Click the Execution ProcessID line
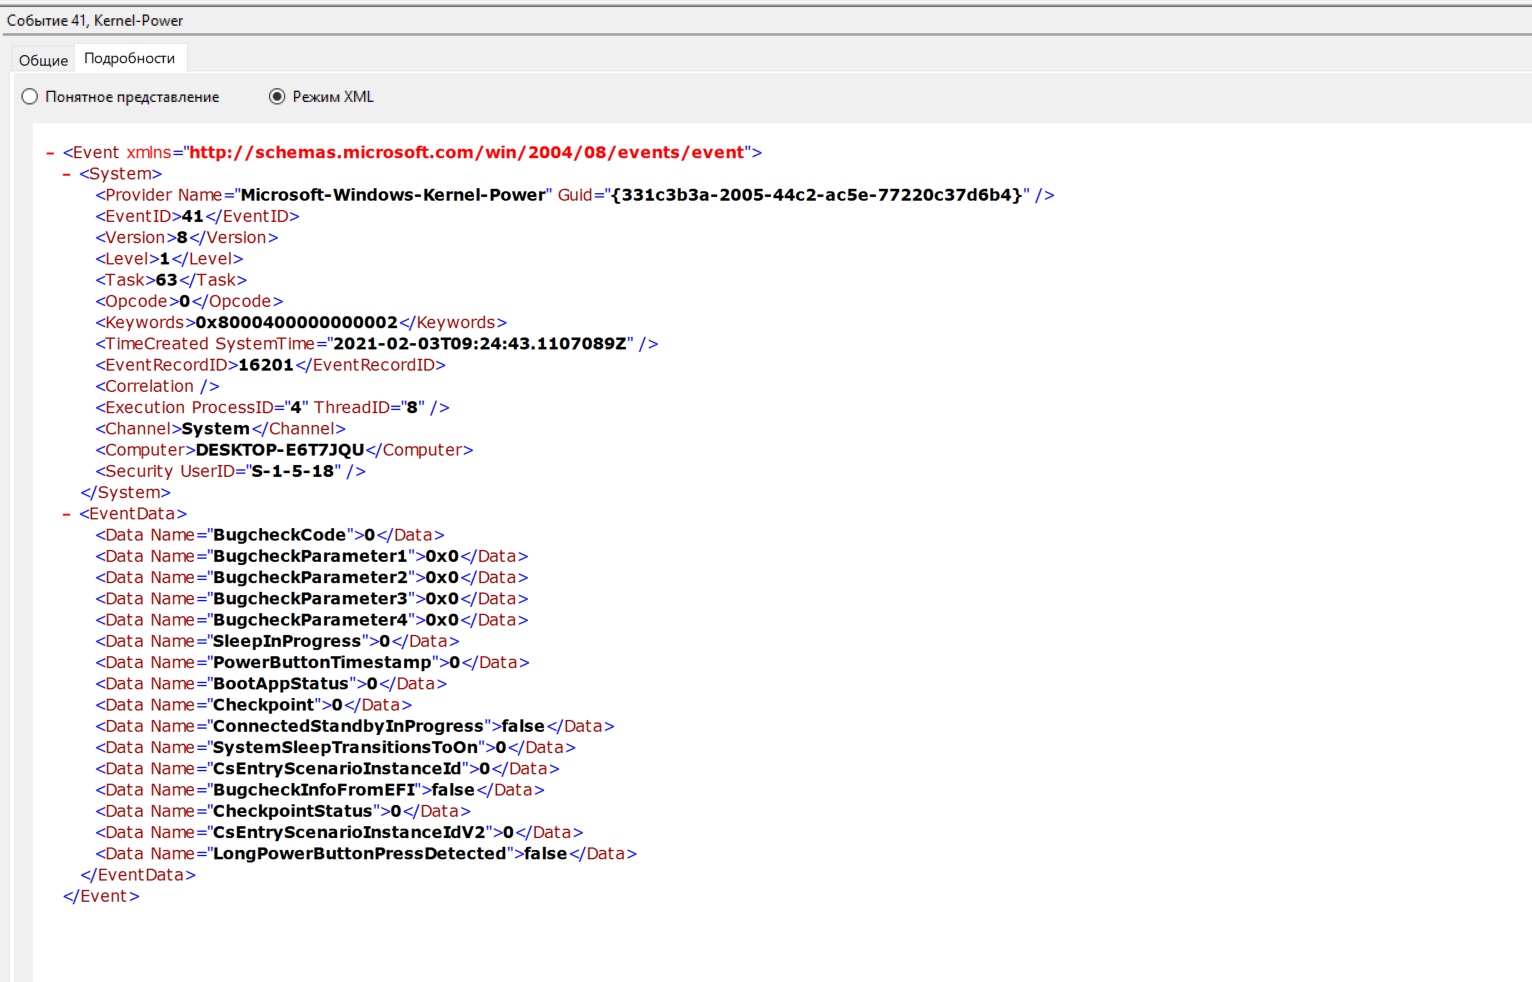The height and width of the screenshot is (982, 1532). point(272,407)
